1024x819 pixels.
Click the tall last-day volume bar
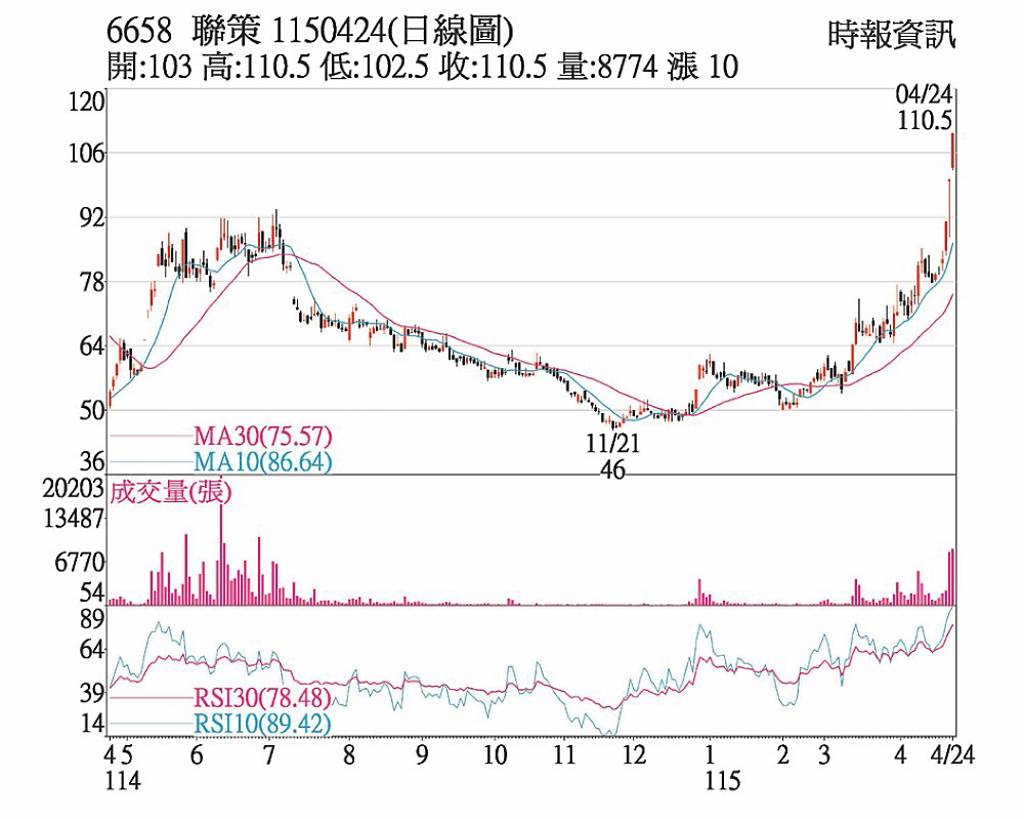(953, 577)
